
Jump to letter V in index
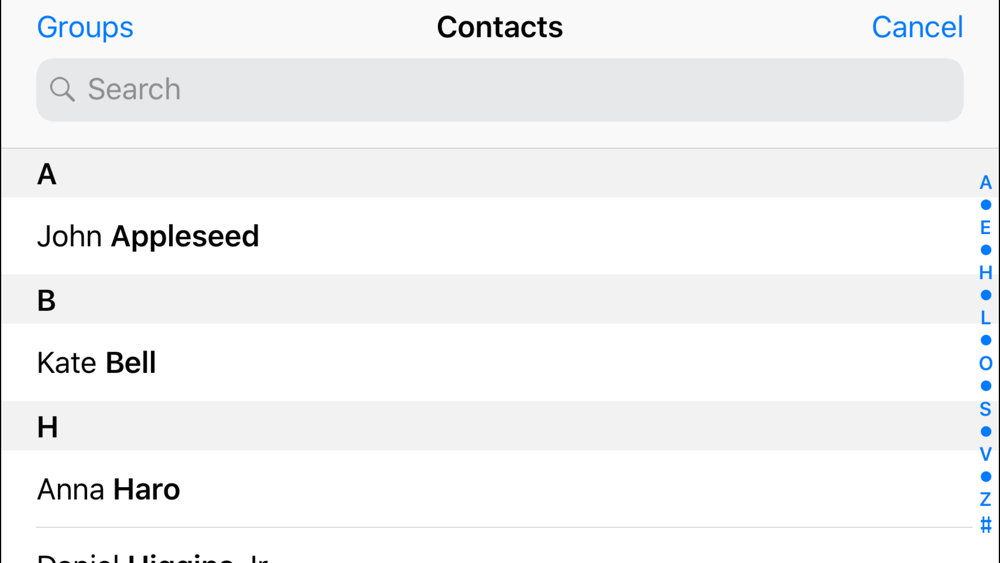coord(985,454)
